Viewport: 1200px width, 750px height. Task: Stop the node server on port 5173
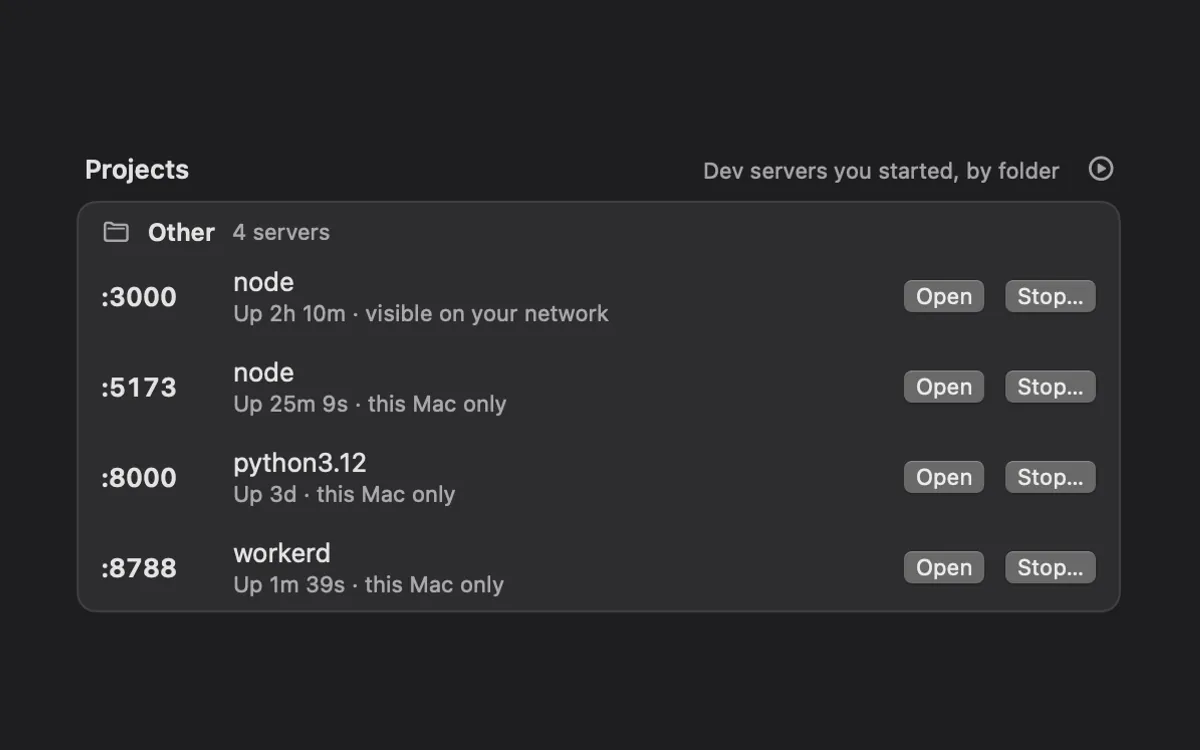pos(1050,387)
